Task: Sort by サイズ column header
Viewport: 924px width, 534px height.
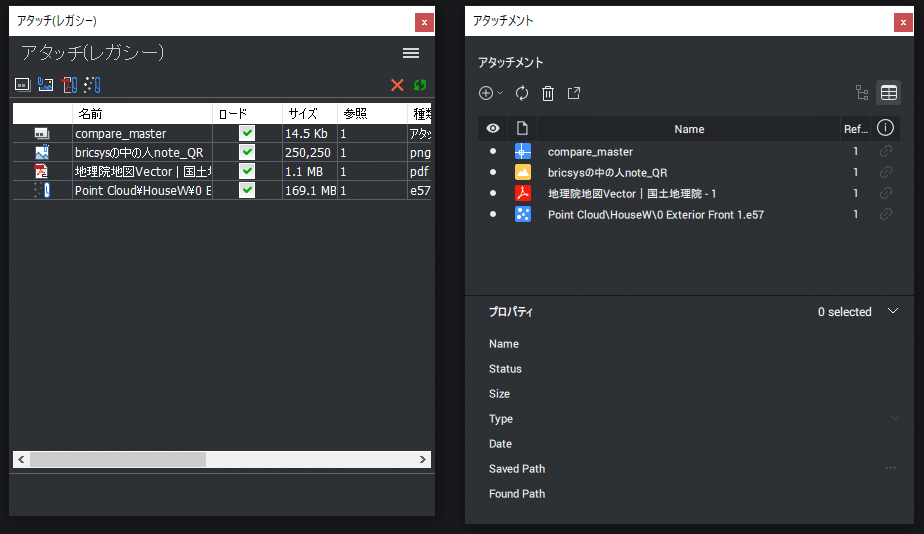Action: click(309, 114)
